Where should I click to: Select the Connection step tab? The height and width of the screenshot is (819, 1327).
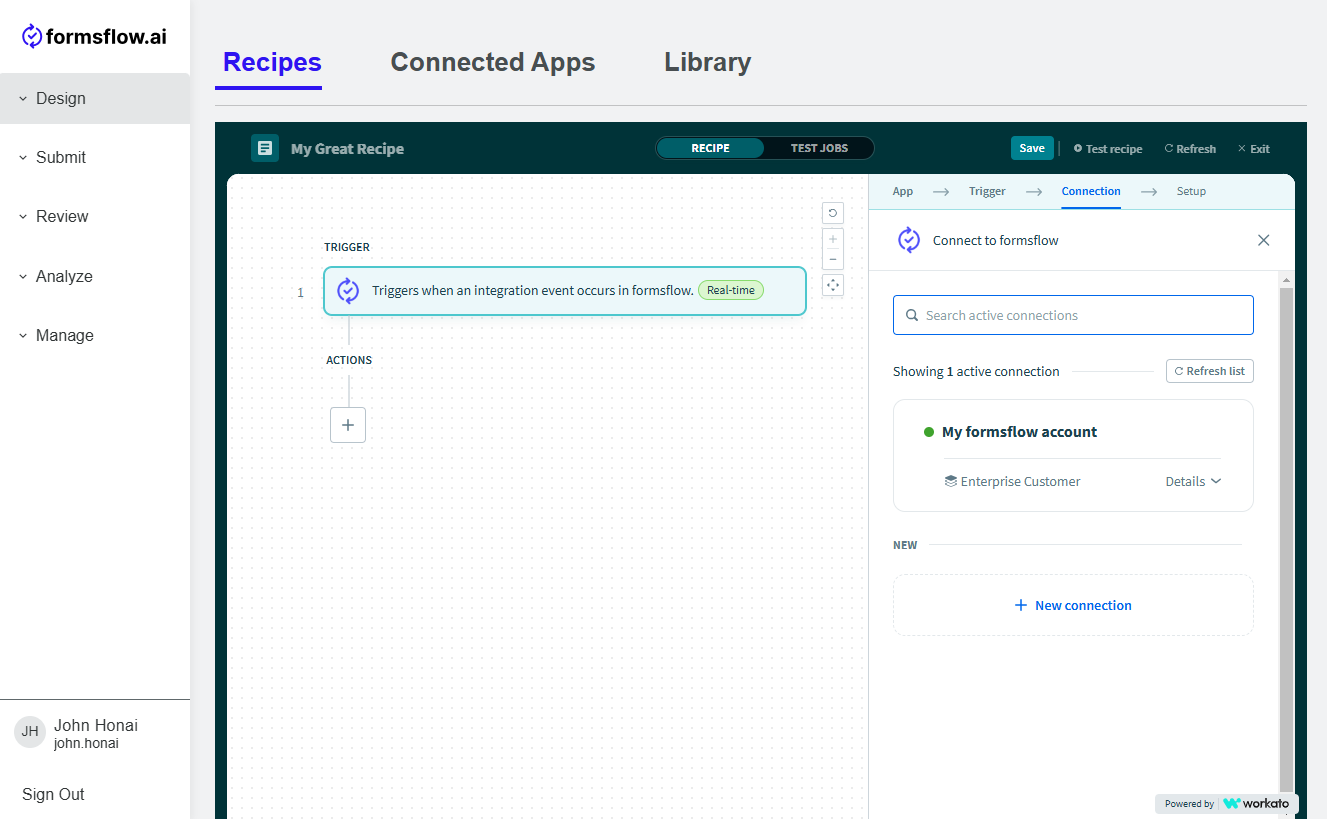[x=1091, y=191]
